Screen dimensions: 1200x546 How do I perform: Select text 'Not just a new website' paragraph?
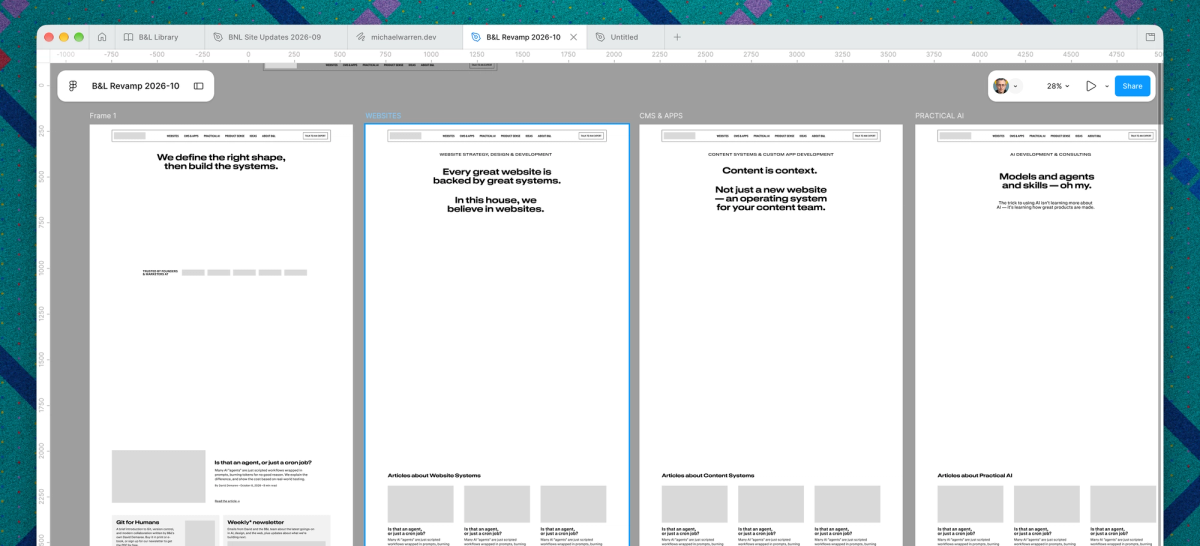pyautogui.click(x=770, y=198)
